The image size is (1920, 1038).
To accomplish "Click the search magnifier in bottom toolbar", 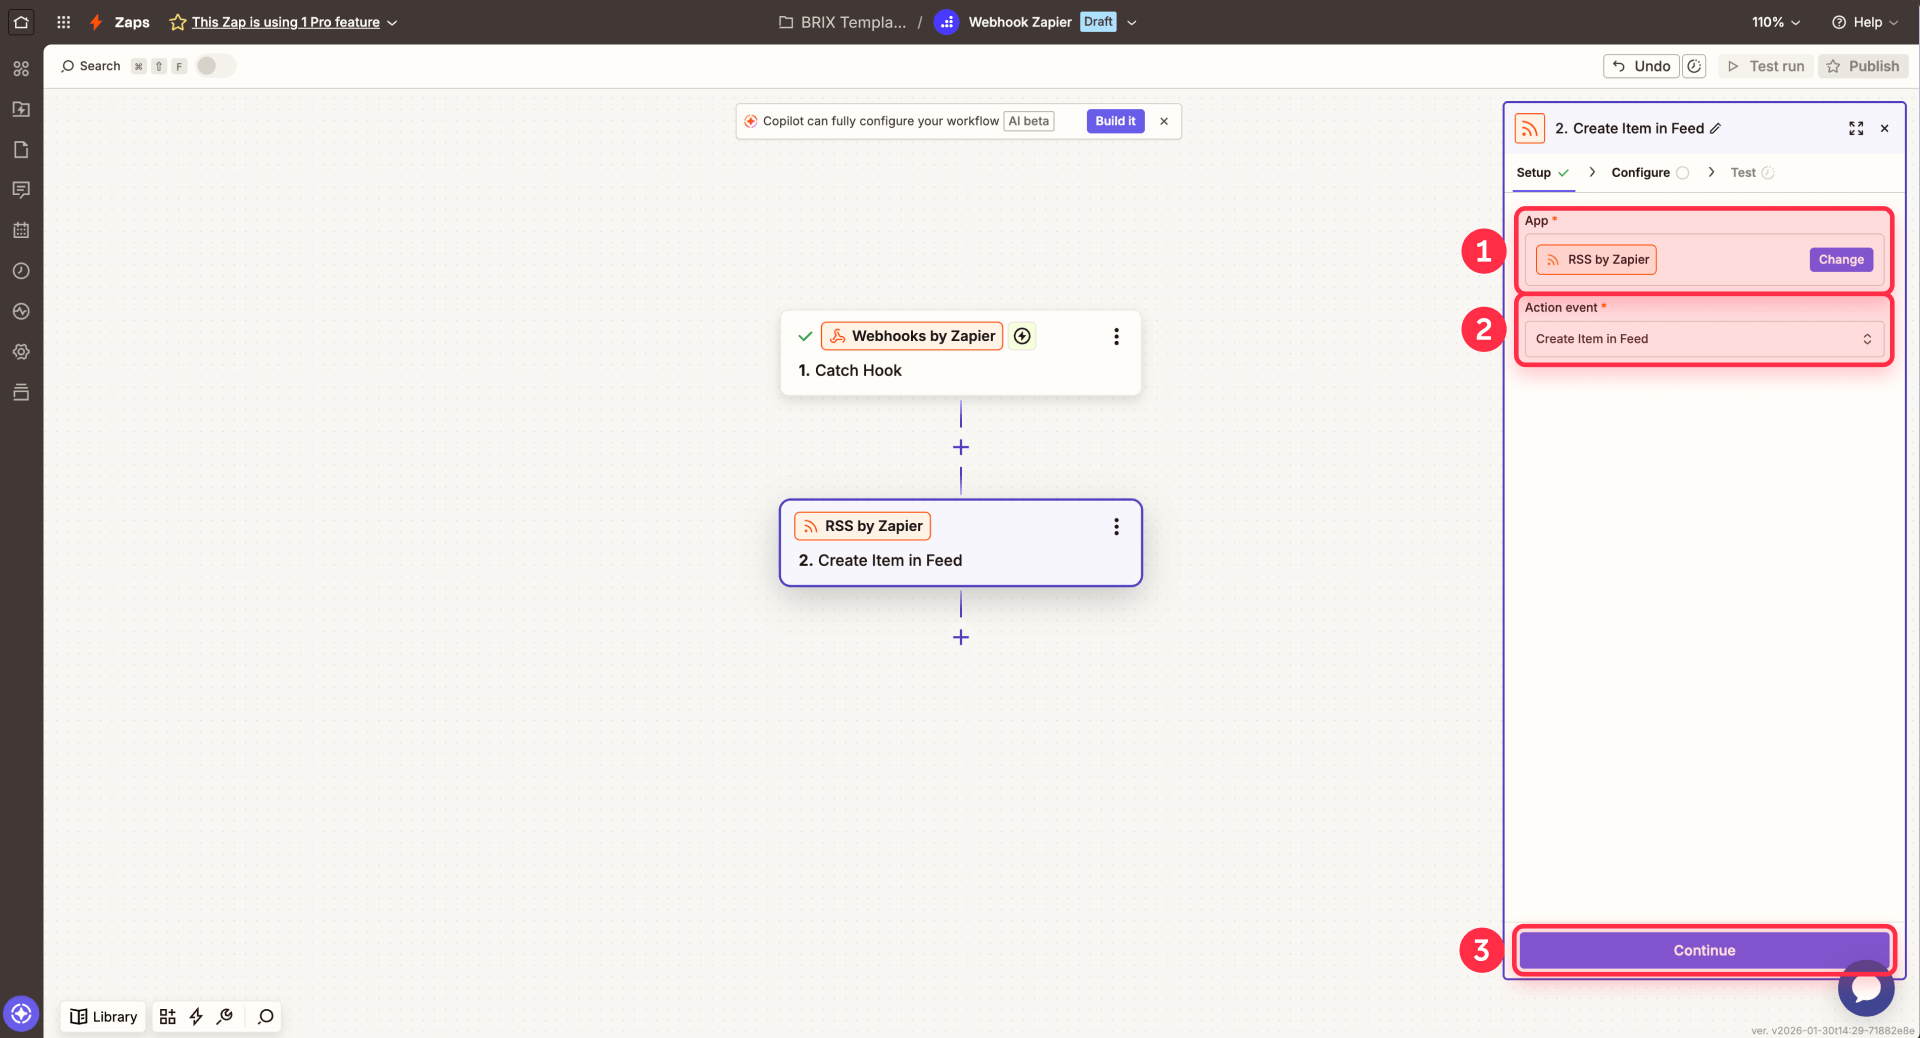I will [x=265, y=1017].
